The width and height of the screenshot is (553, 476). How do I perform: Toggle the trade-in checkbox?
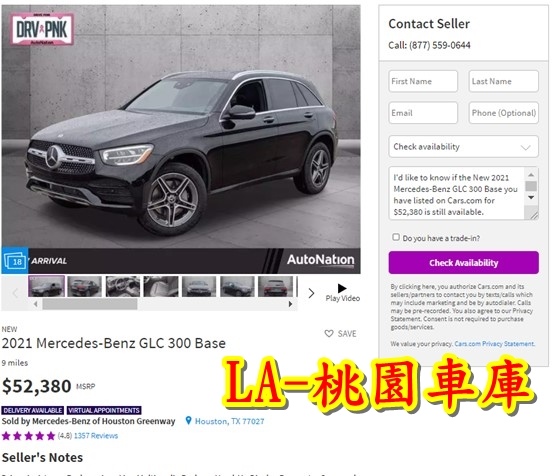396,237
